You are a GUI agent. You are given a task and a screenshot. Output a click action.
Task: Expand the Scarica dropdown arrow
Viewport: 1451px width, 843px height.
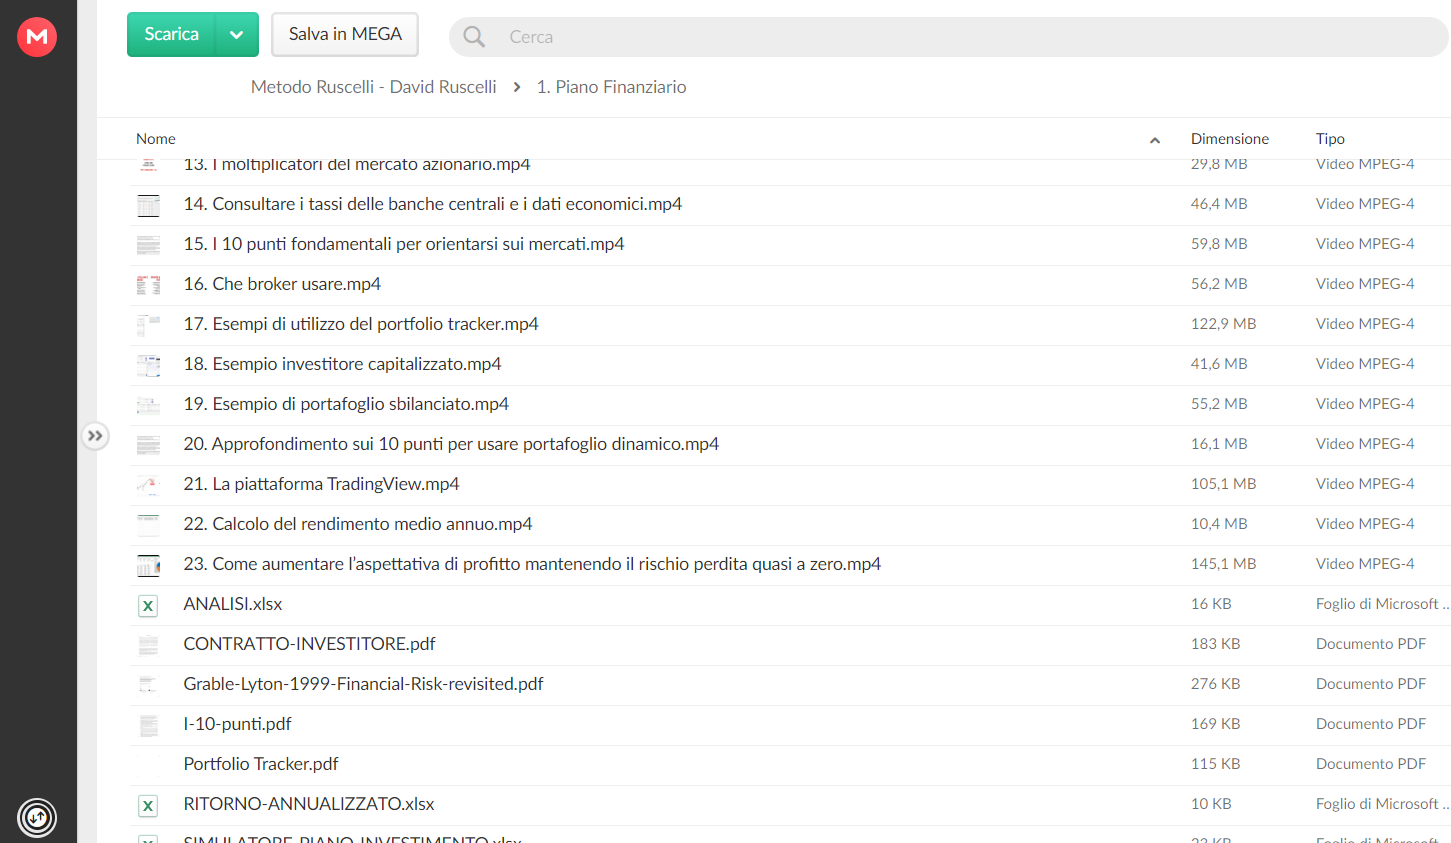coord(237,35)
